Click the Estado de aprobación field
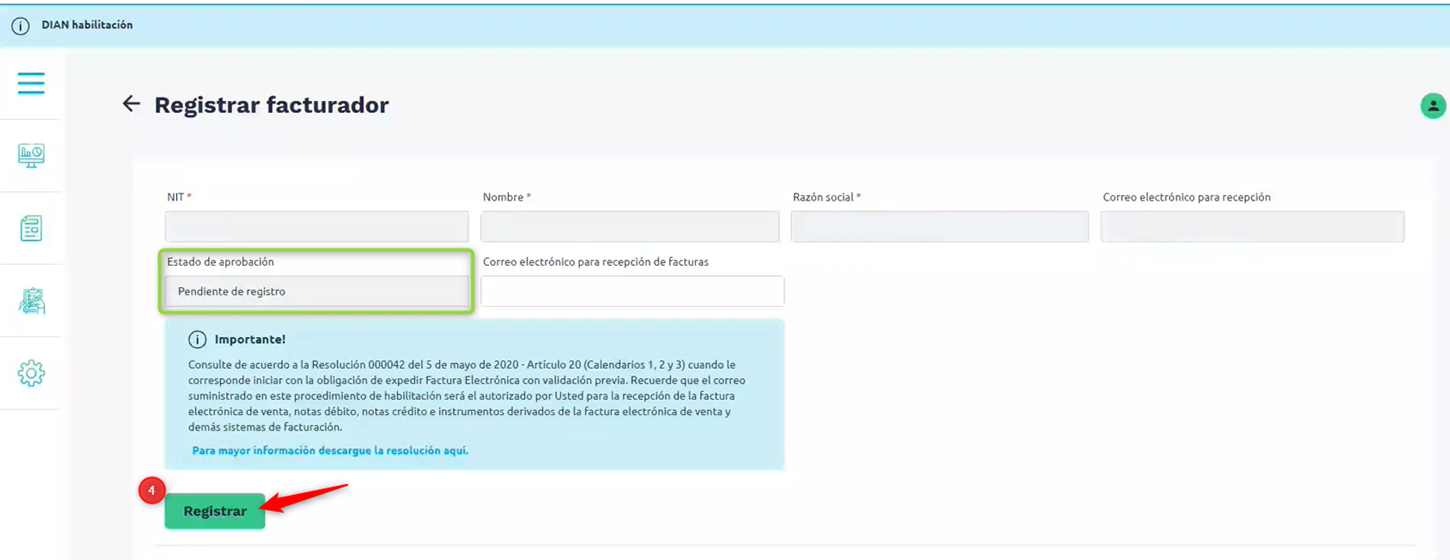 (x=316, y=292)
